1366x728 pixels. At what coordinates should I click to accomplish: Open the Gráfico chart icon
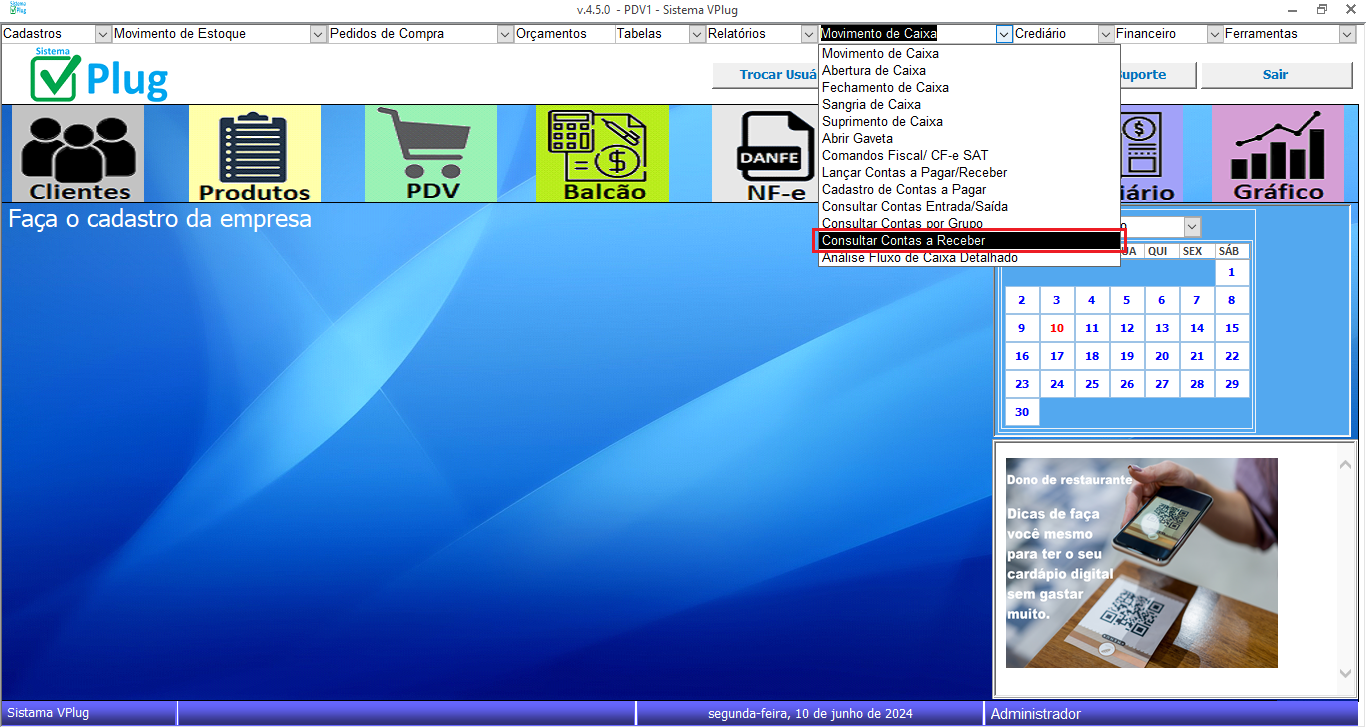pyautogui.click(x=1277, y=153)
